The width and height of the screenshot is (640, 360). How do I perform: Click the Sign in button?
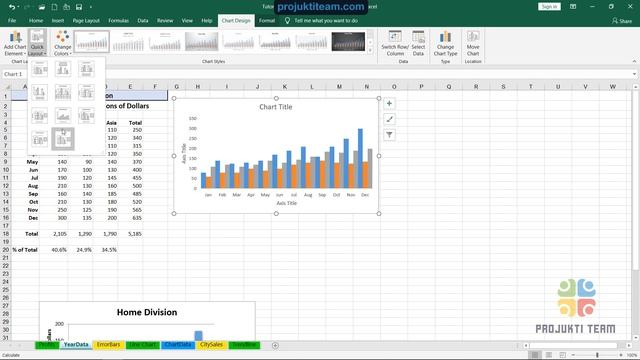549,7
